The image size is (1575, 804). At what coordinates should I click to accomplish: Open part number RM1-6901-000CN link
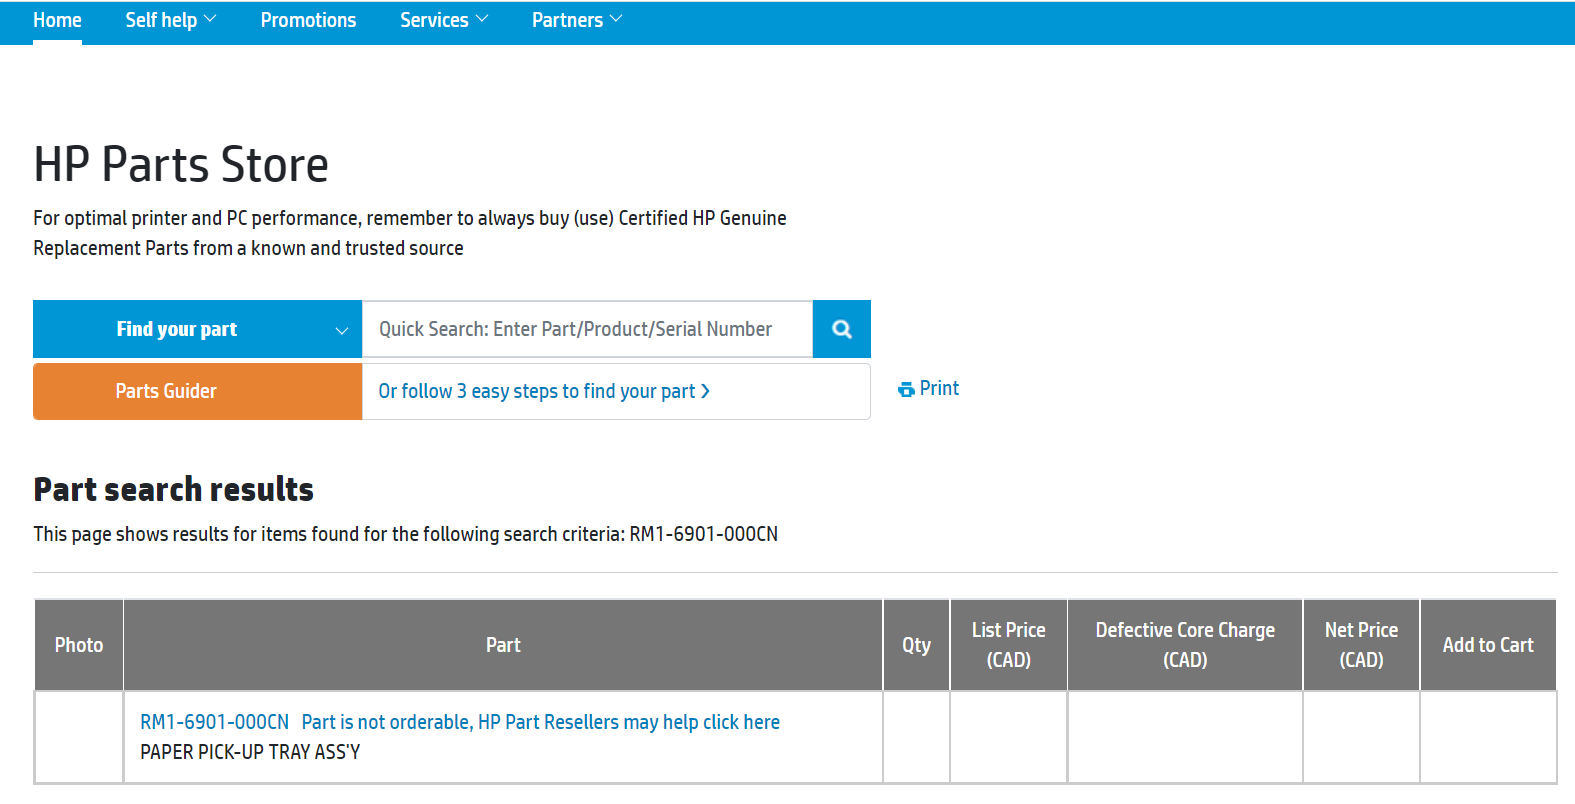214,722
